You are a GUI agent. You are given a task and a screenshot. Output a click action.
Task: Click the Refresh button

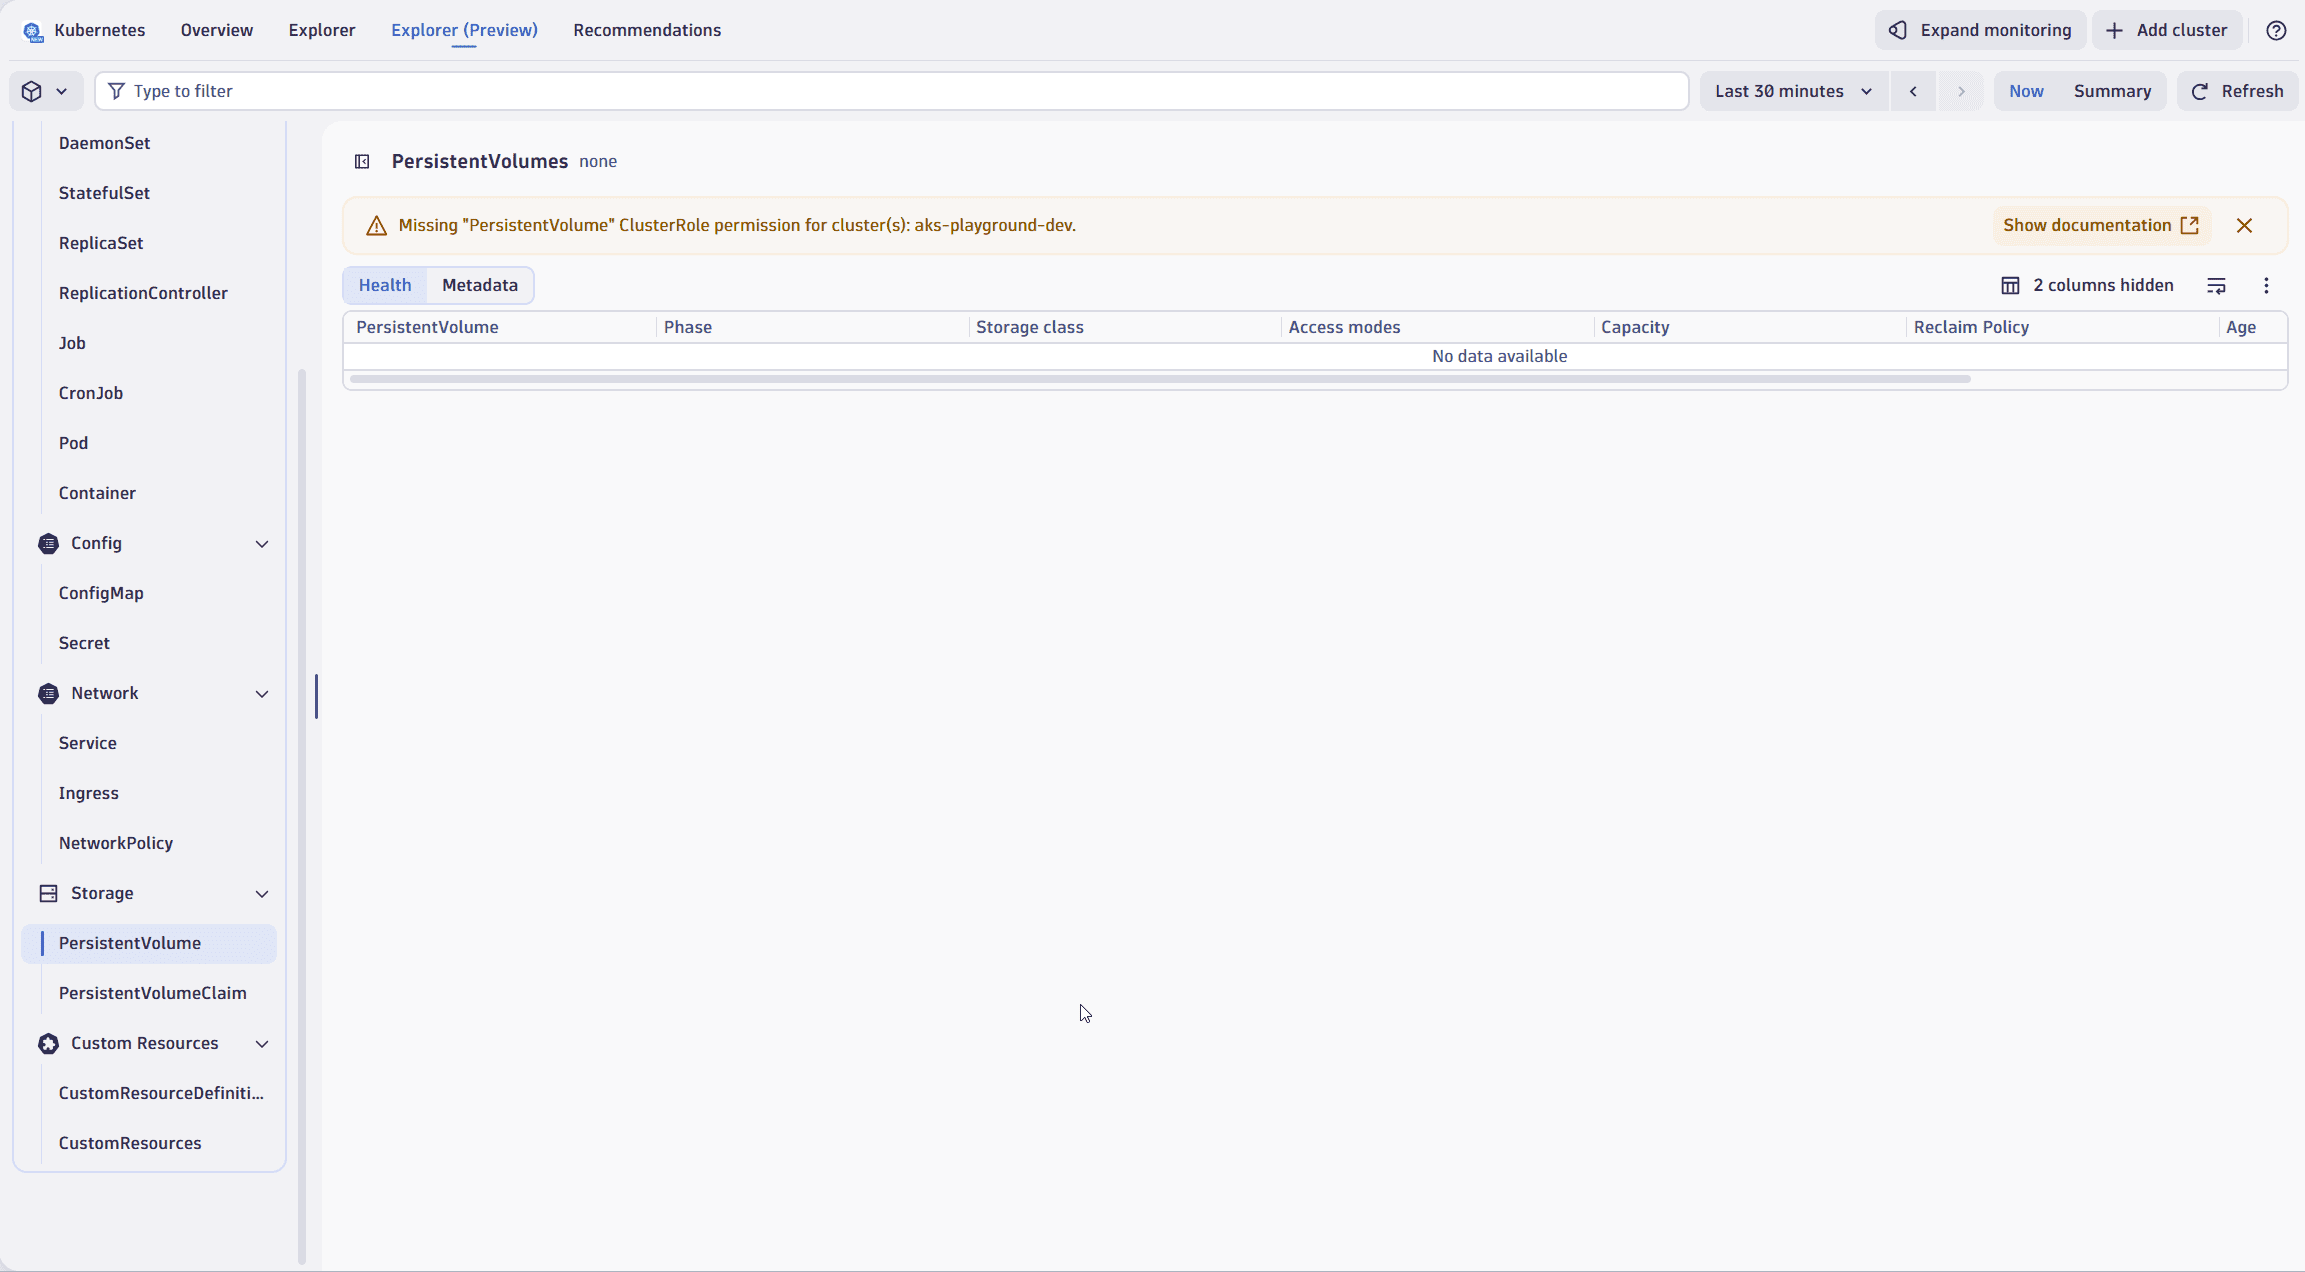click(x=2237, y=91)
